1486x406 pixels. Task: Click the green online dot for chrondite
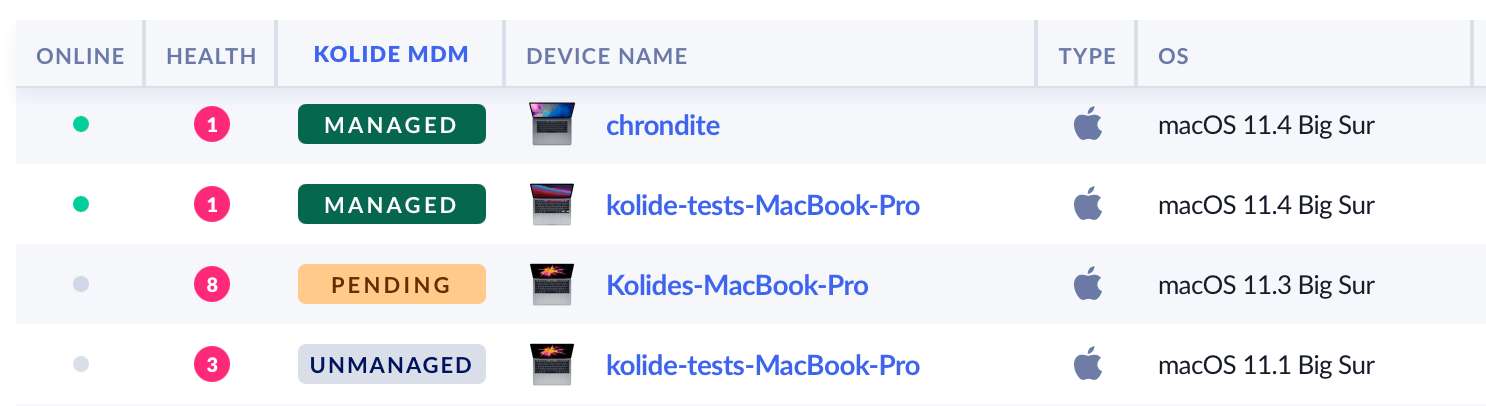pos(81,125)
